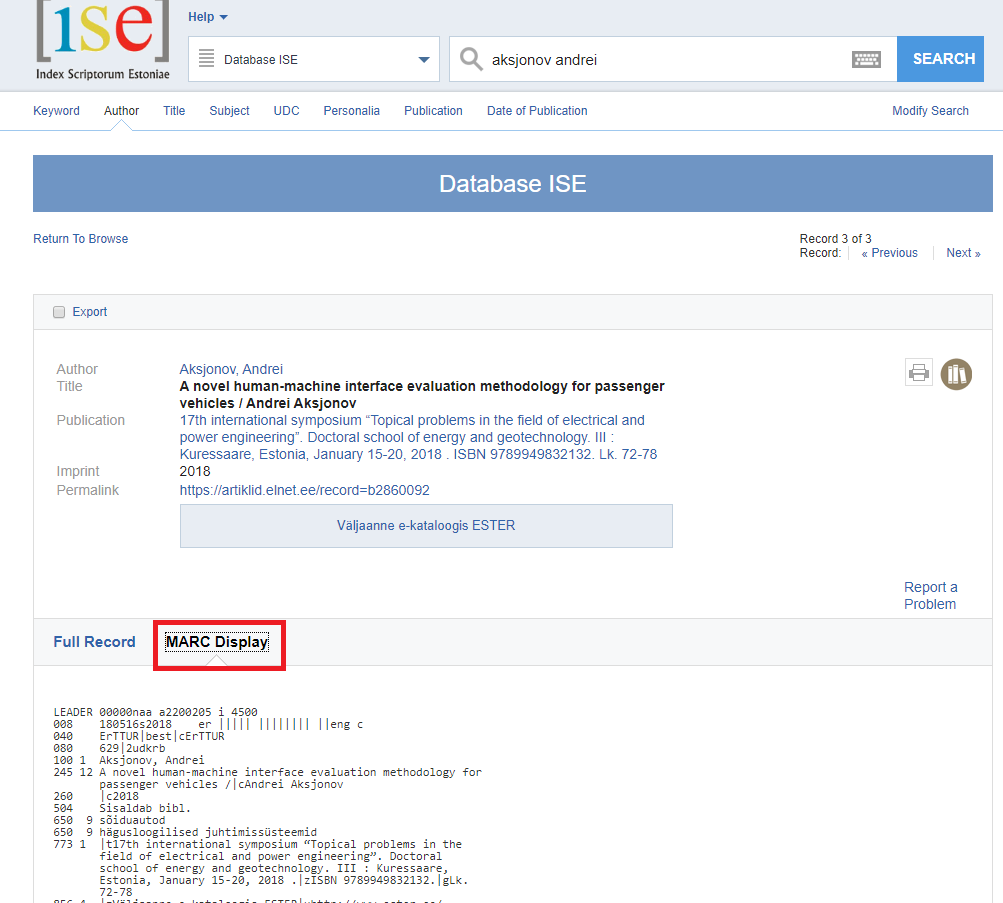This screenshot has height=903, width=1003.
Task: Open the Publication search tab
Action: click(433, 111)
